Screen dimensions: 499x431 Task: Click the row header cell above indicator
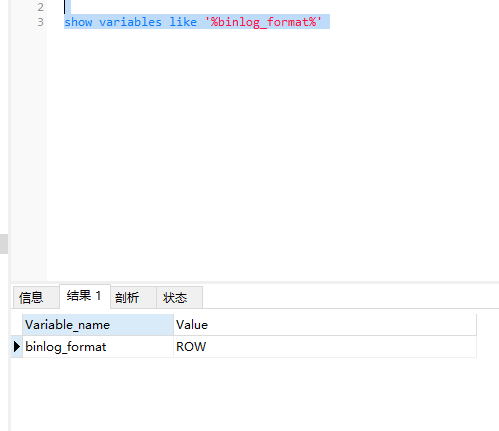click(x=17, y=325)
